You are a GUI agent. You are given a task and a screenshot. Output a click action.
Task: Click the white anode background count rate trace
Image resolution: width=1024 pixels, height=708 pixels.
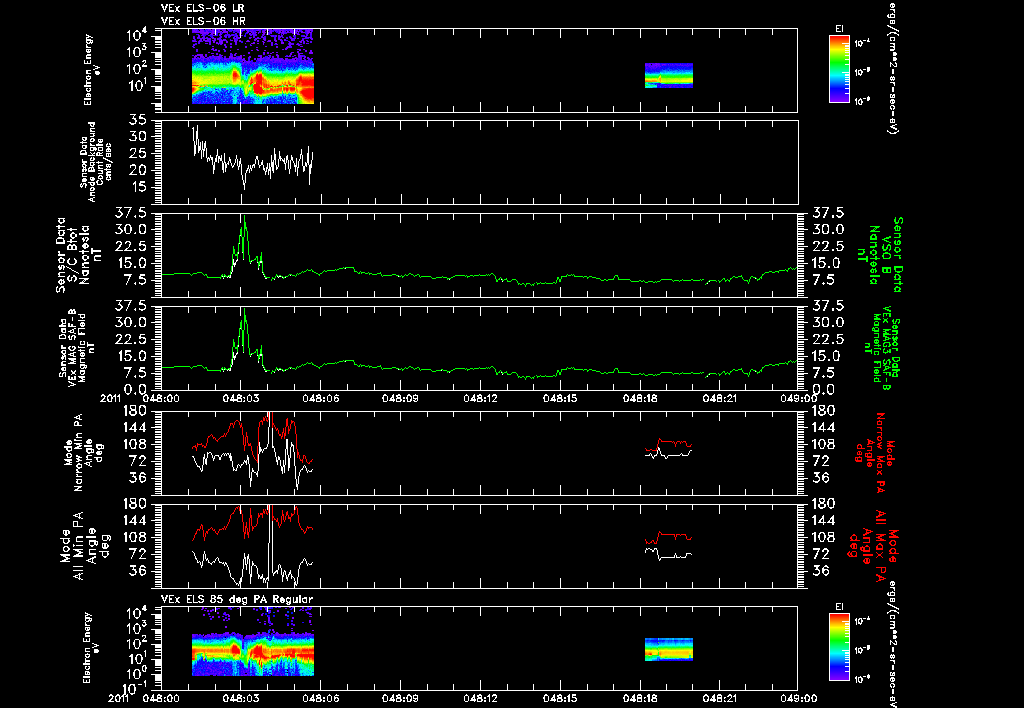(x=252, y=159)
